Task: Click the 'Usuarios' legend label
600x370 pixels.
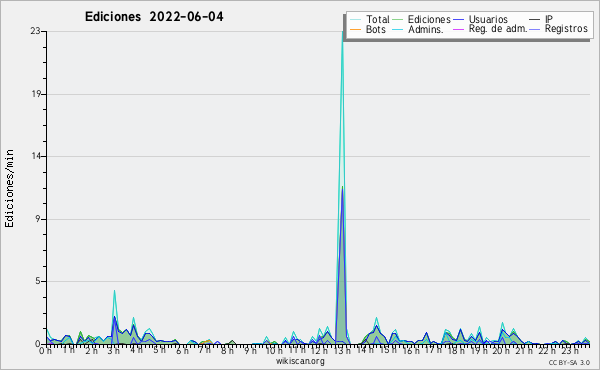Action: [488, 19]
